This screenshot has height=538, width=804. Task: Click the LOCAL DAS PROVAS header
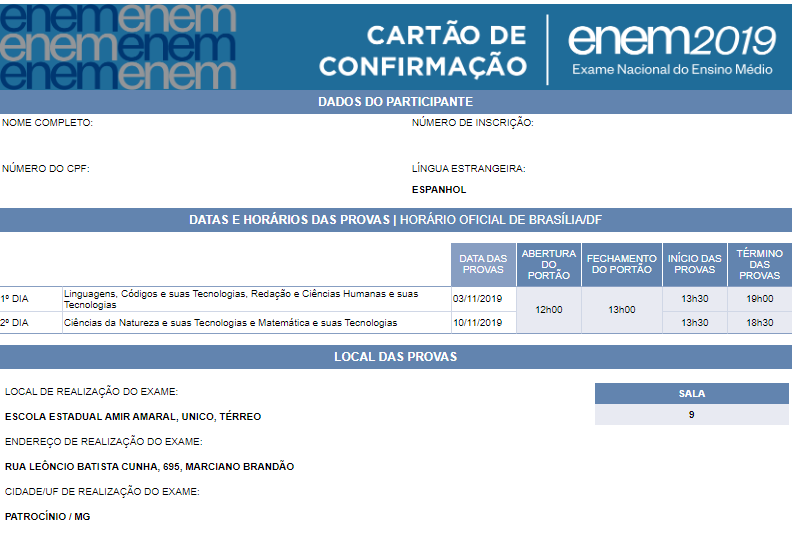[395, 357]
